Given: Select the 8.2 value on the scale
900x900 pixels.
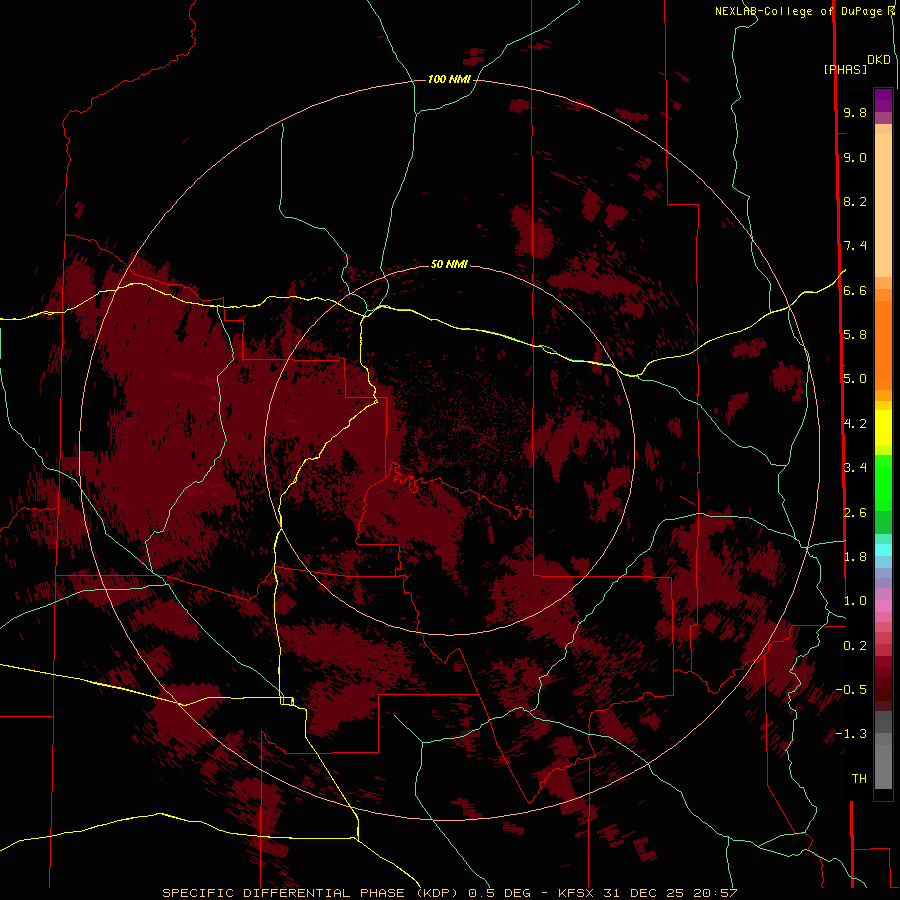Looking at the screenshot, I should click(x=855, y=201).
